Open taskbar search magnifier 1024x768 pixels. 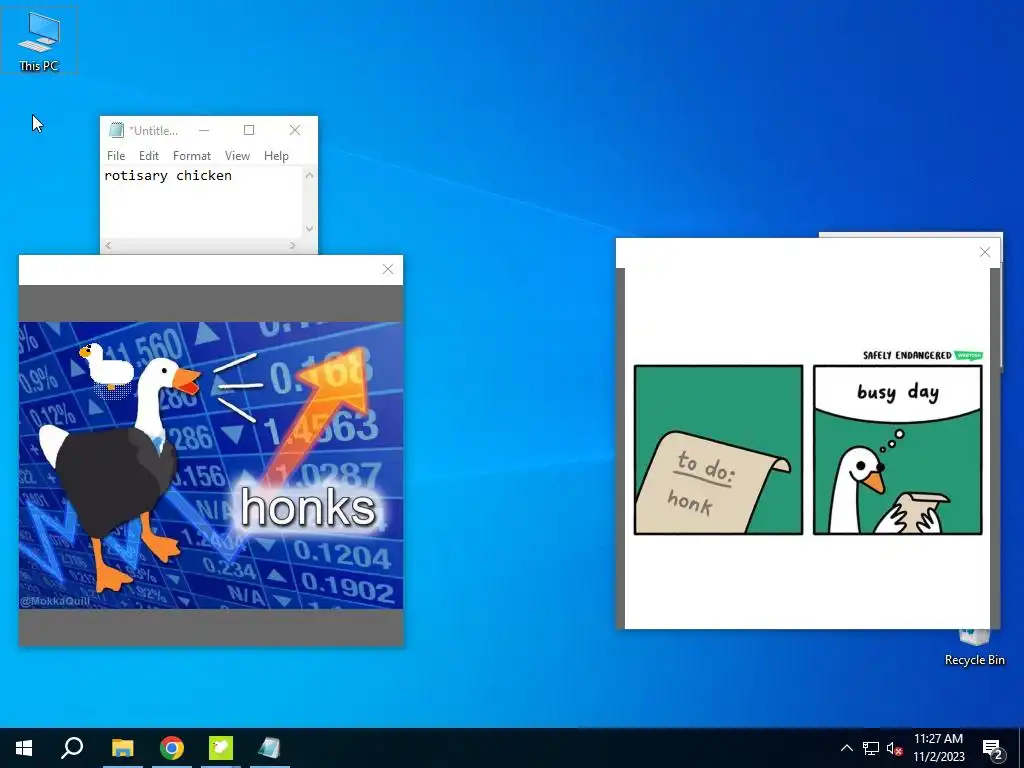(72, 748)
